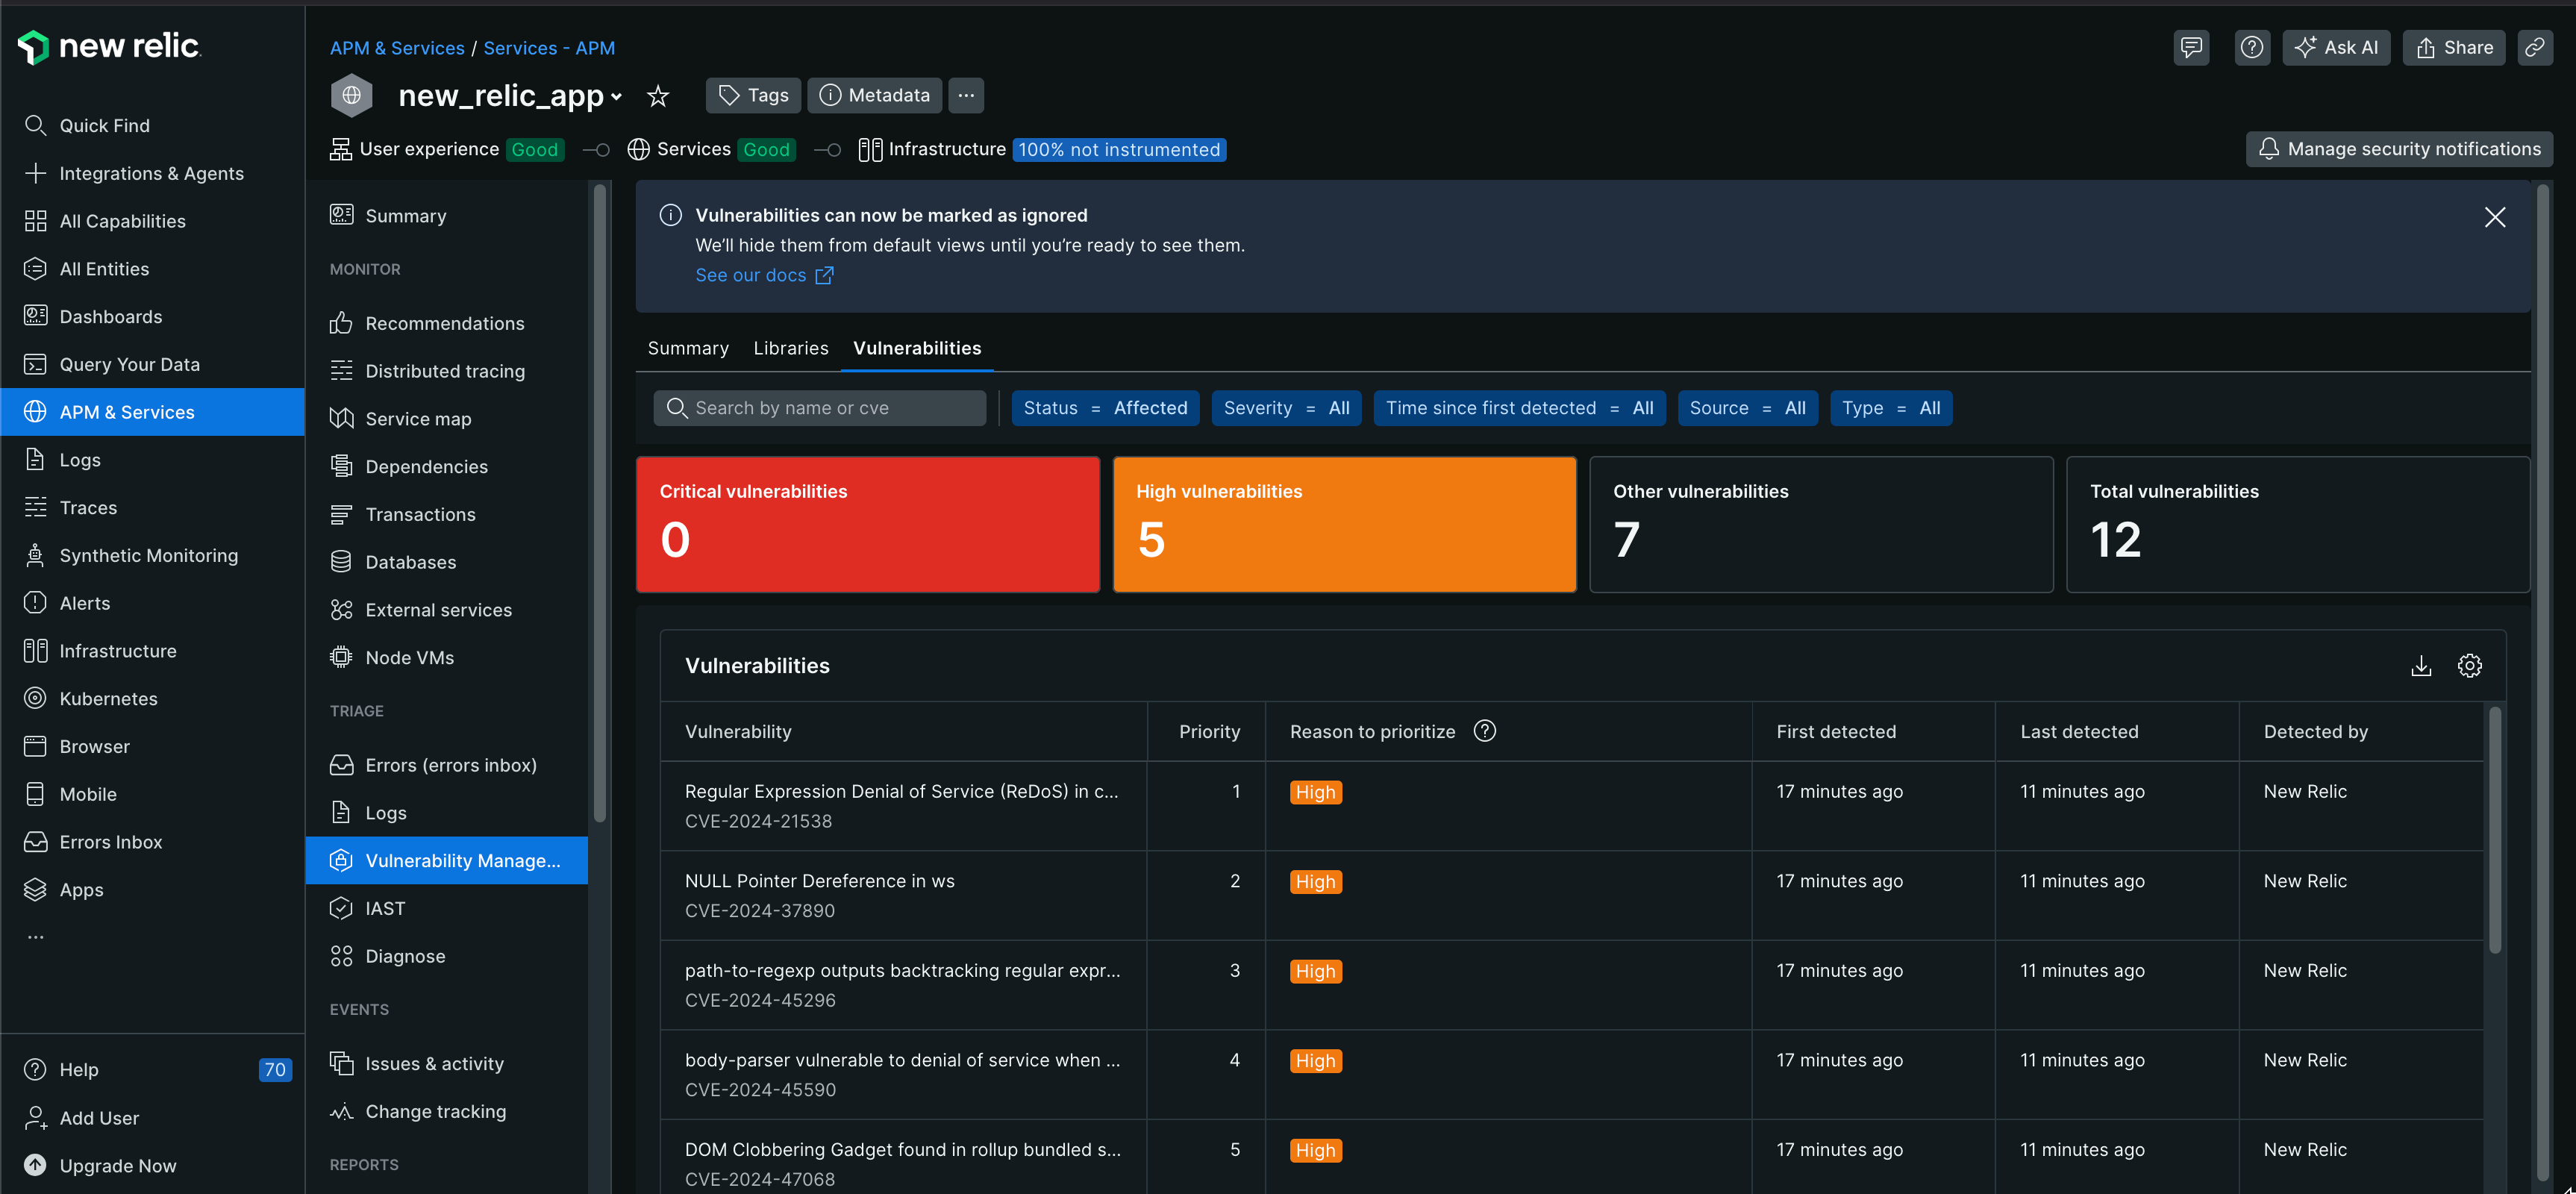
Task: Select Distributed tracing in the sidebar
Action: click(444, 370)
